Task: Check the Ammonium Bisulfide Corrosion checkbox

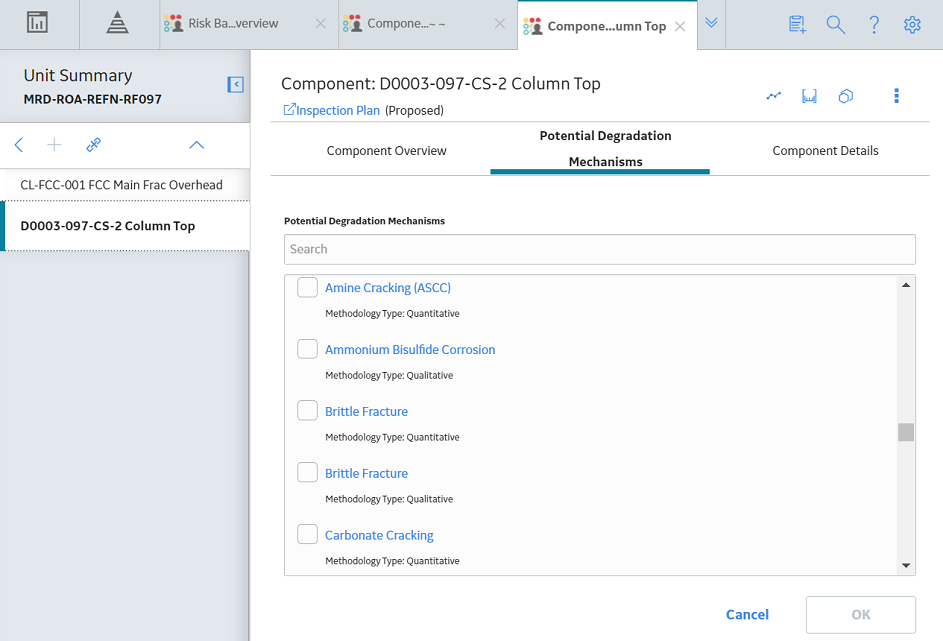Action: (x=307, y=349)
